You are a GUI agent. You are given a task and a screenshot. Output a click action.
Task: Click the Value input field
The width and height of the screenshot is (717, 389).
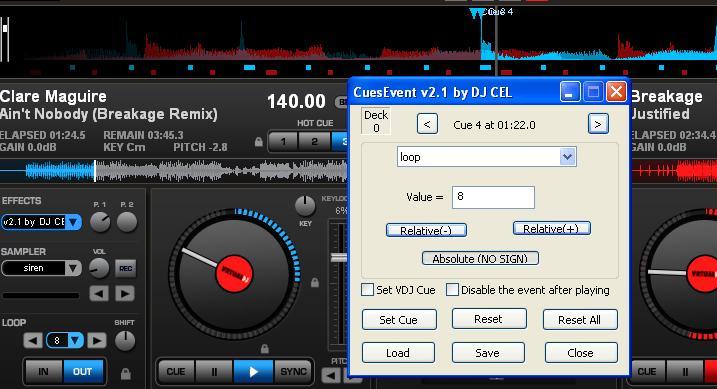pyautogui.click(x=493, y=197)
